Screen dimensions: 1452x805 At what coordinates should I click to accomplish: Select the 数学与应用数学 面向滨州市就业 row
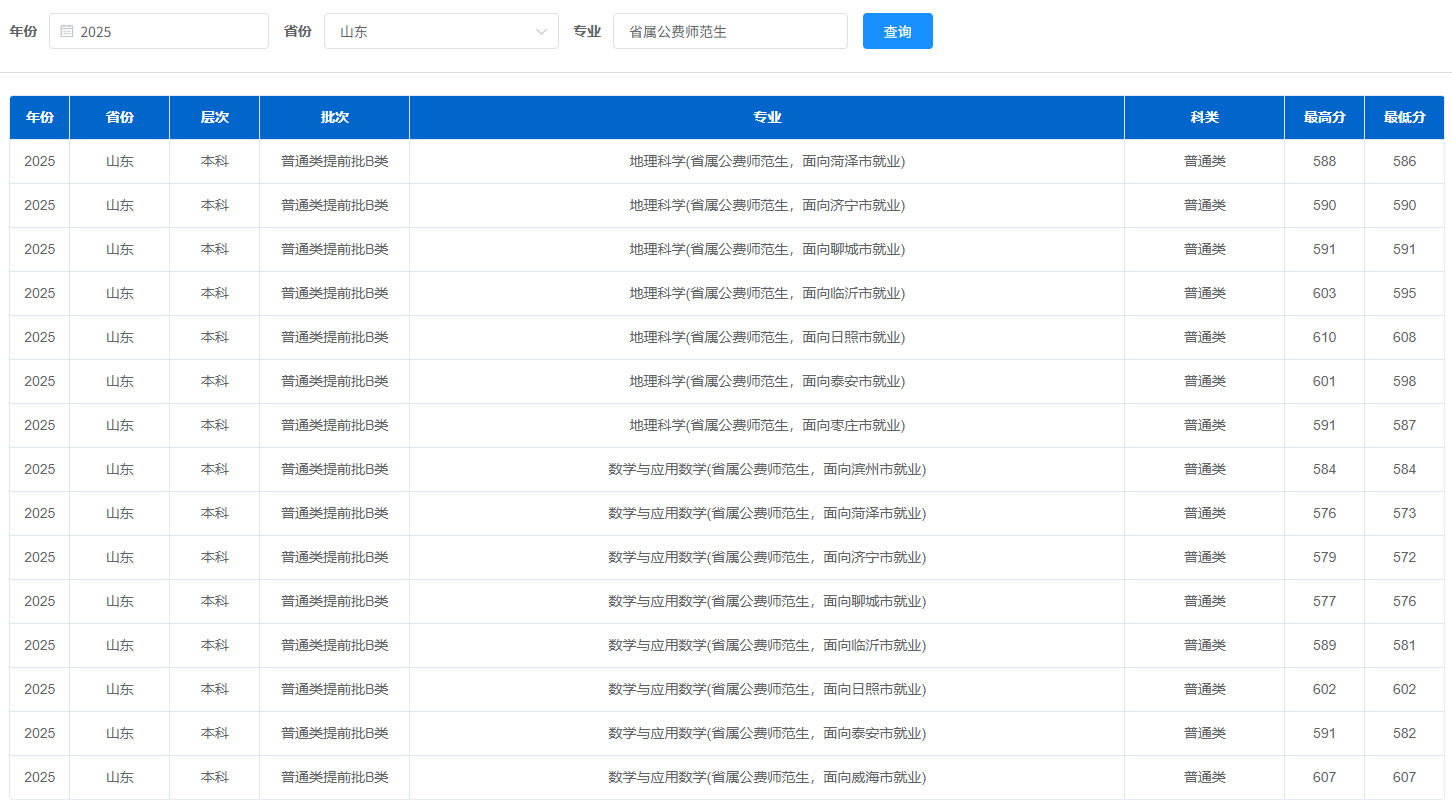(767, 469)
